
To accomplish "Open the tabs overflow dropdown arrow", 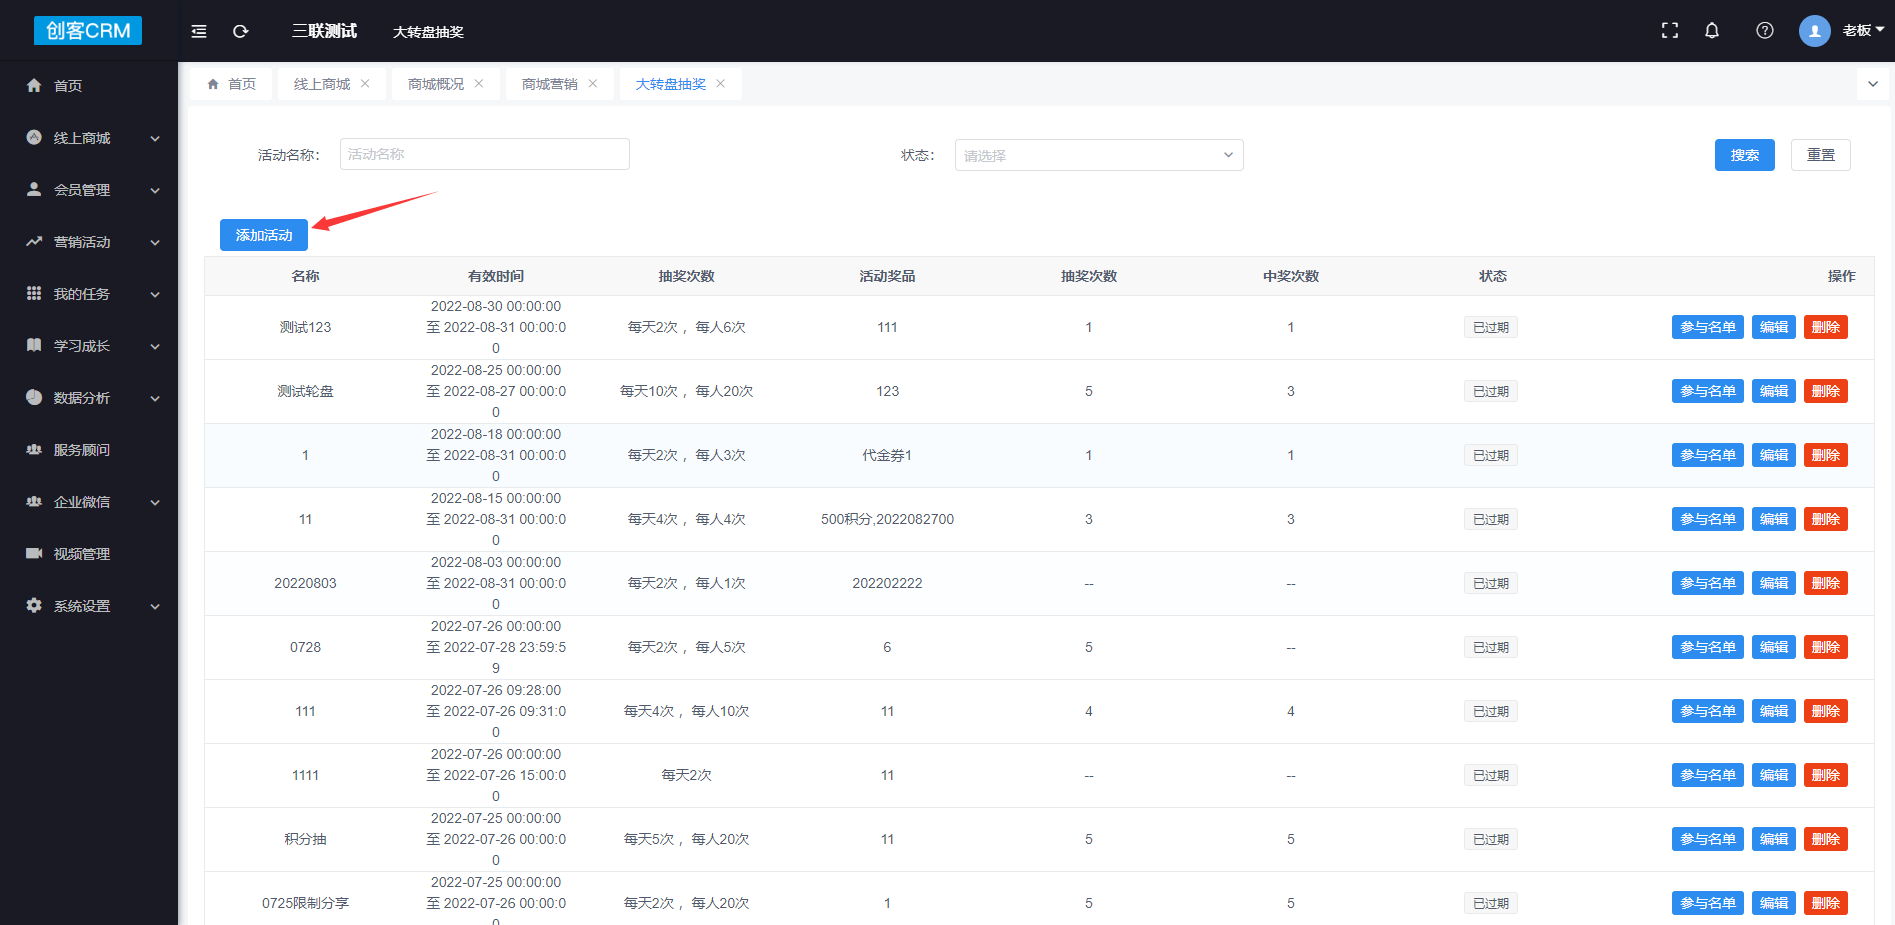I will click(1872, 84).
